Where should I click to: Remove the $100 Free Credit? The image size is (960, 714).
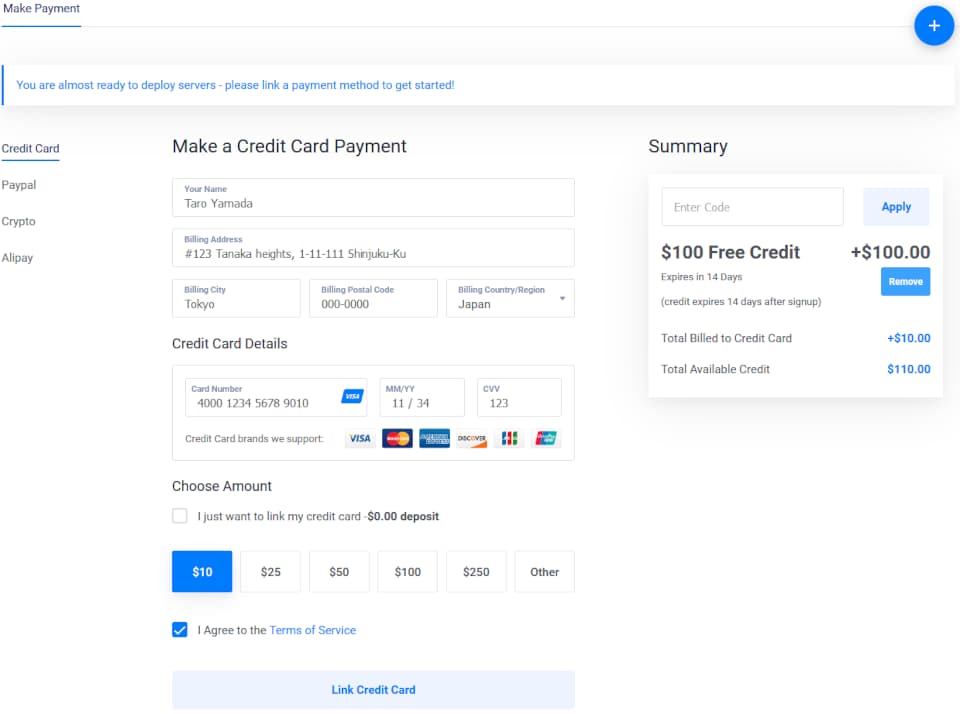pos(905,282)
